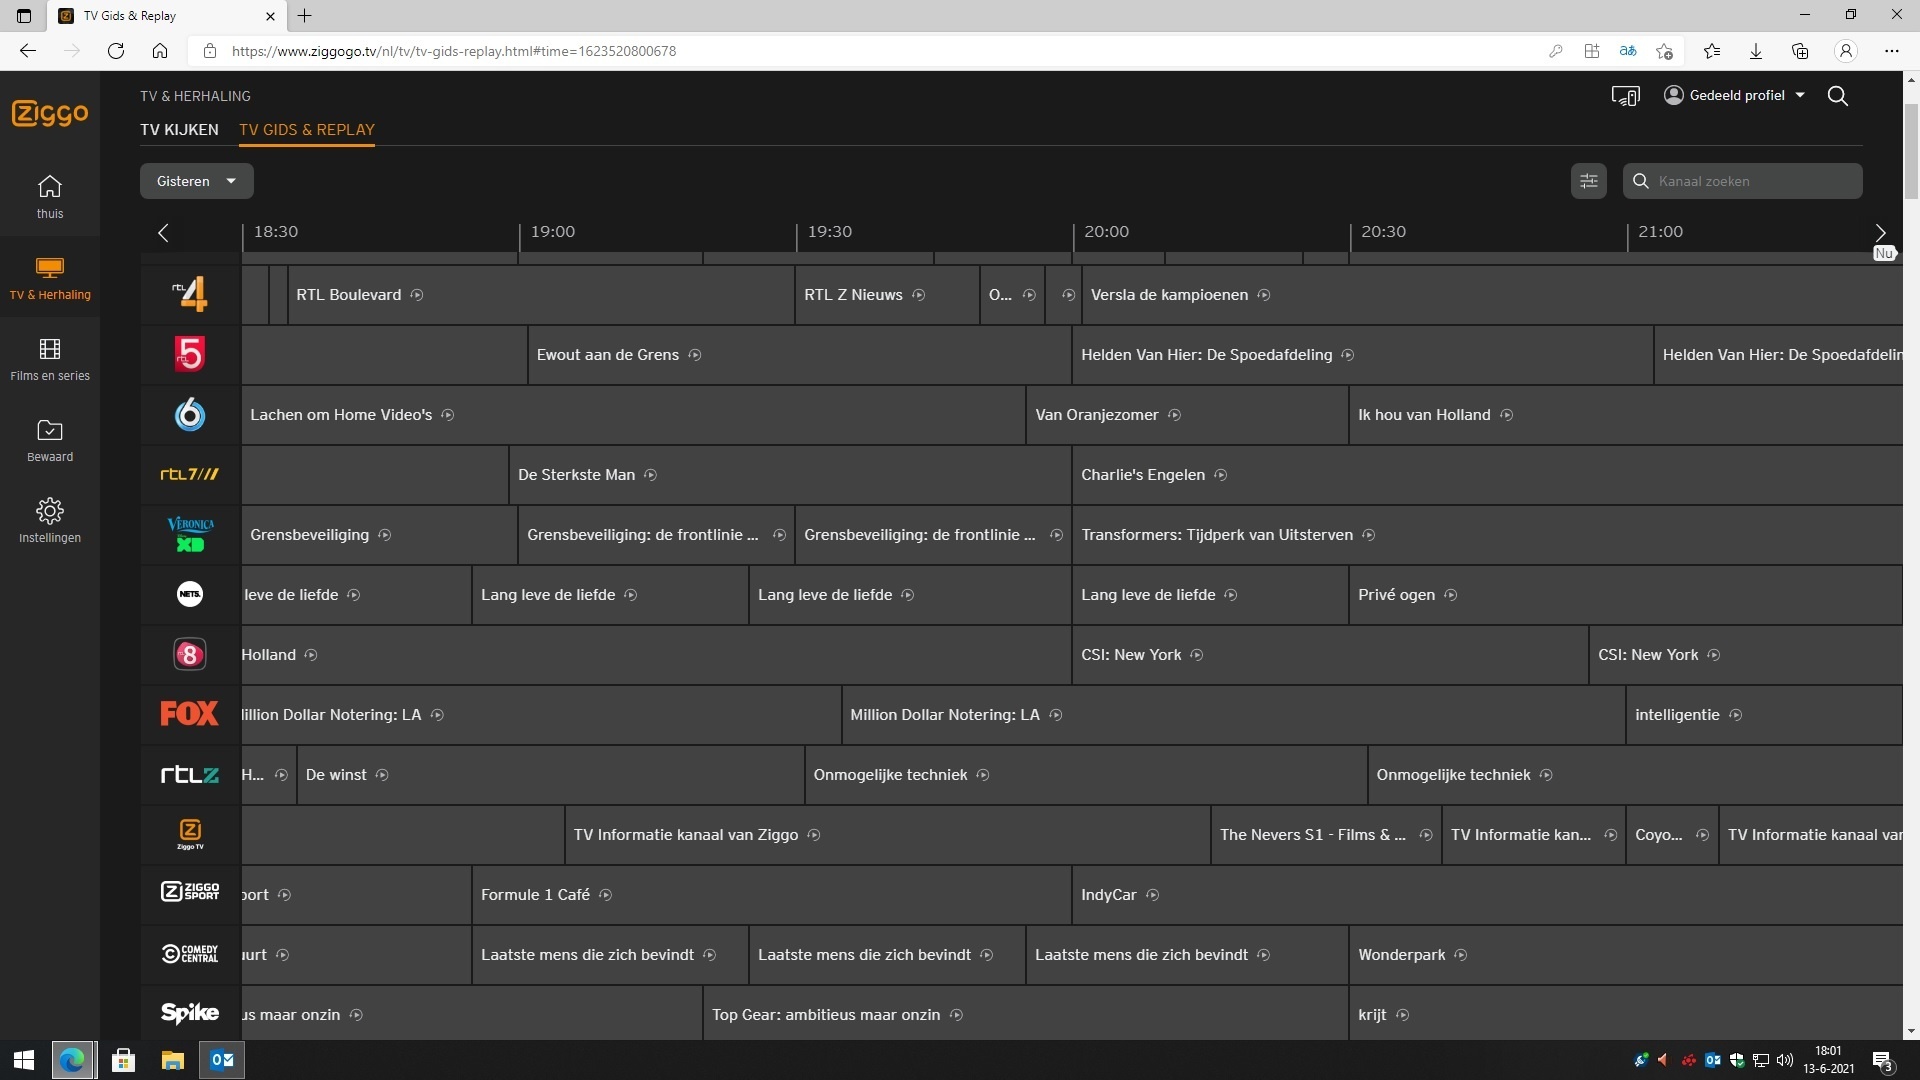
Task: Open Transformers: Tijdperk van Uitsterven
Action: point(1487,535)
